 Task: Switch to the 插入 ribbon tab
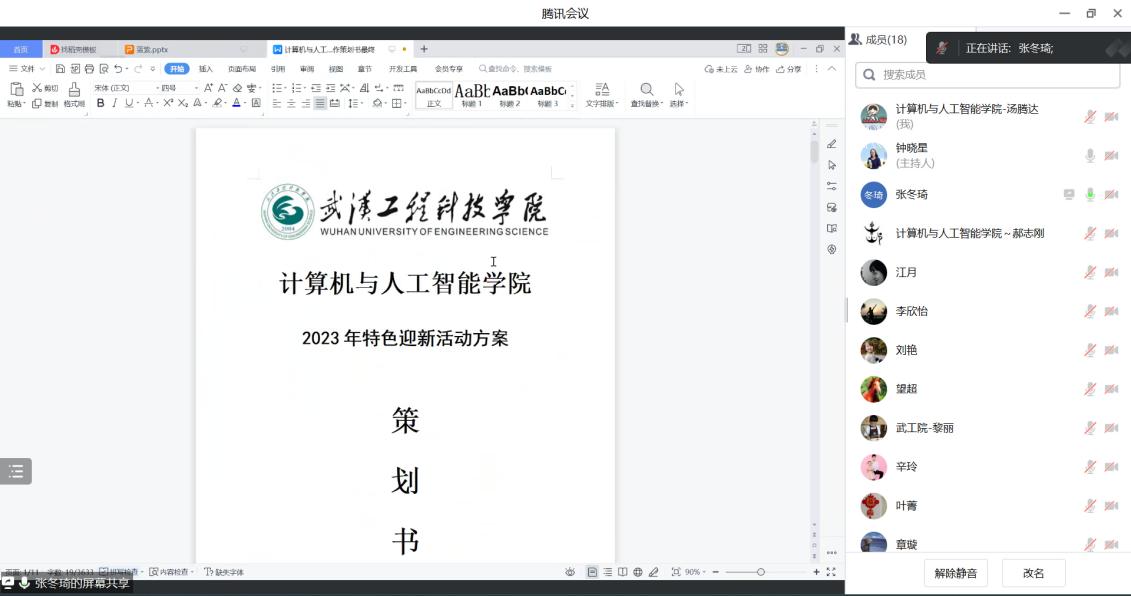(x=205, y=69)
